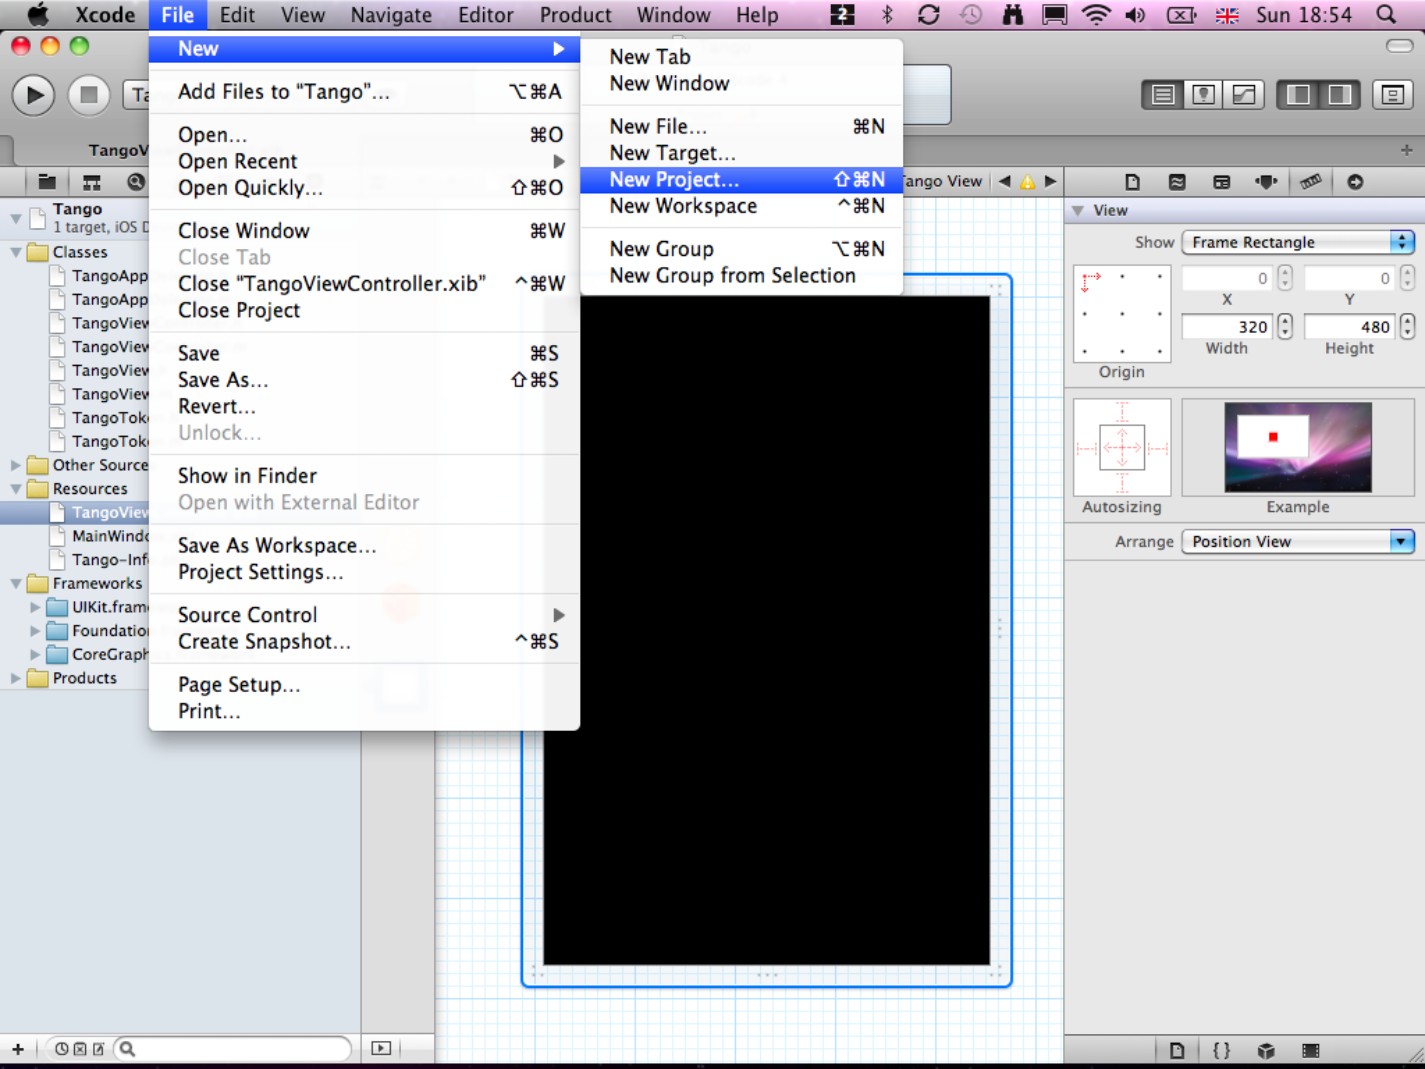Click the Run (play) button in toolbar
This screenshot has height=1069, width=1425.
coord(33,95)
